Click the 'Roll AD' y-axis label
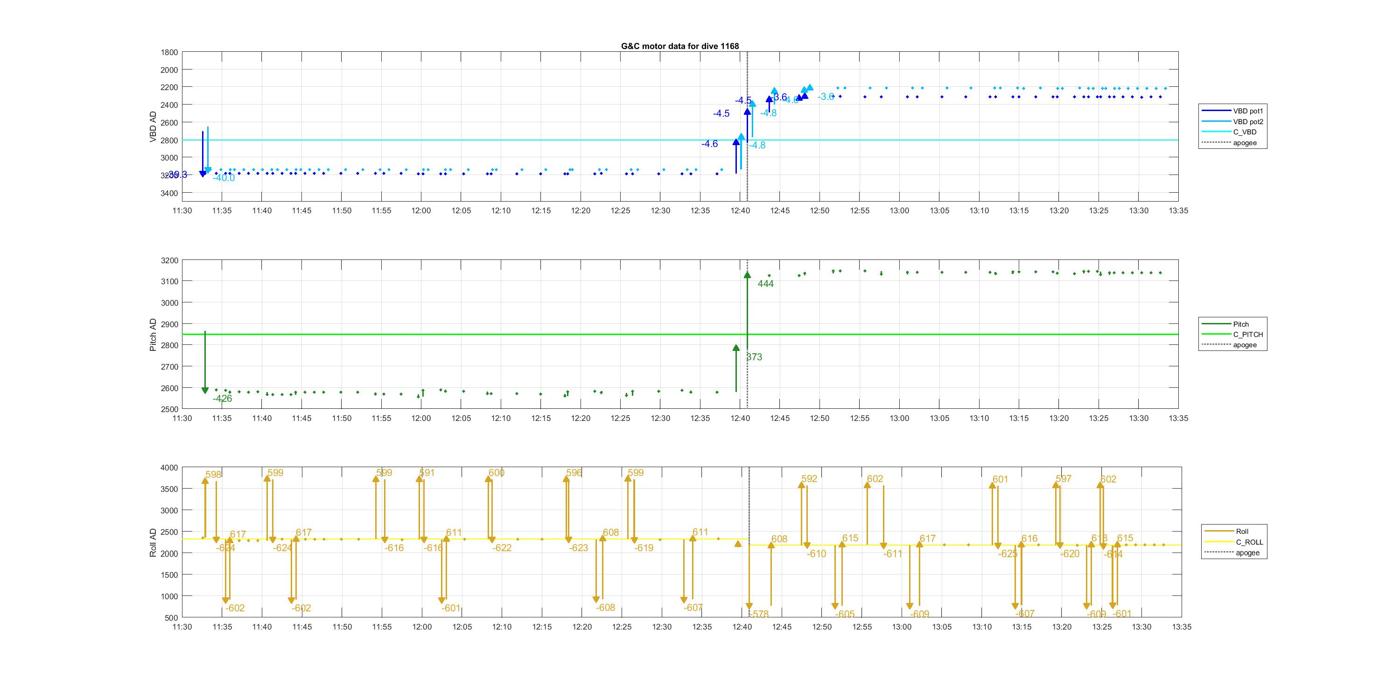The width and height of the screenshot is (1400, 693). [x=154, y=542]
